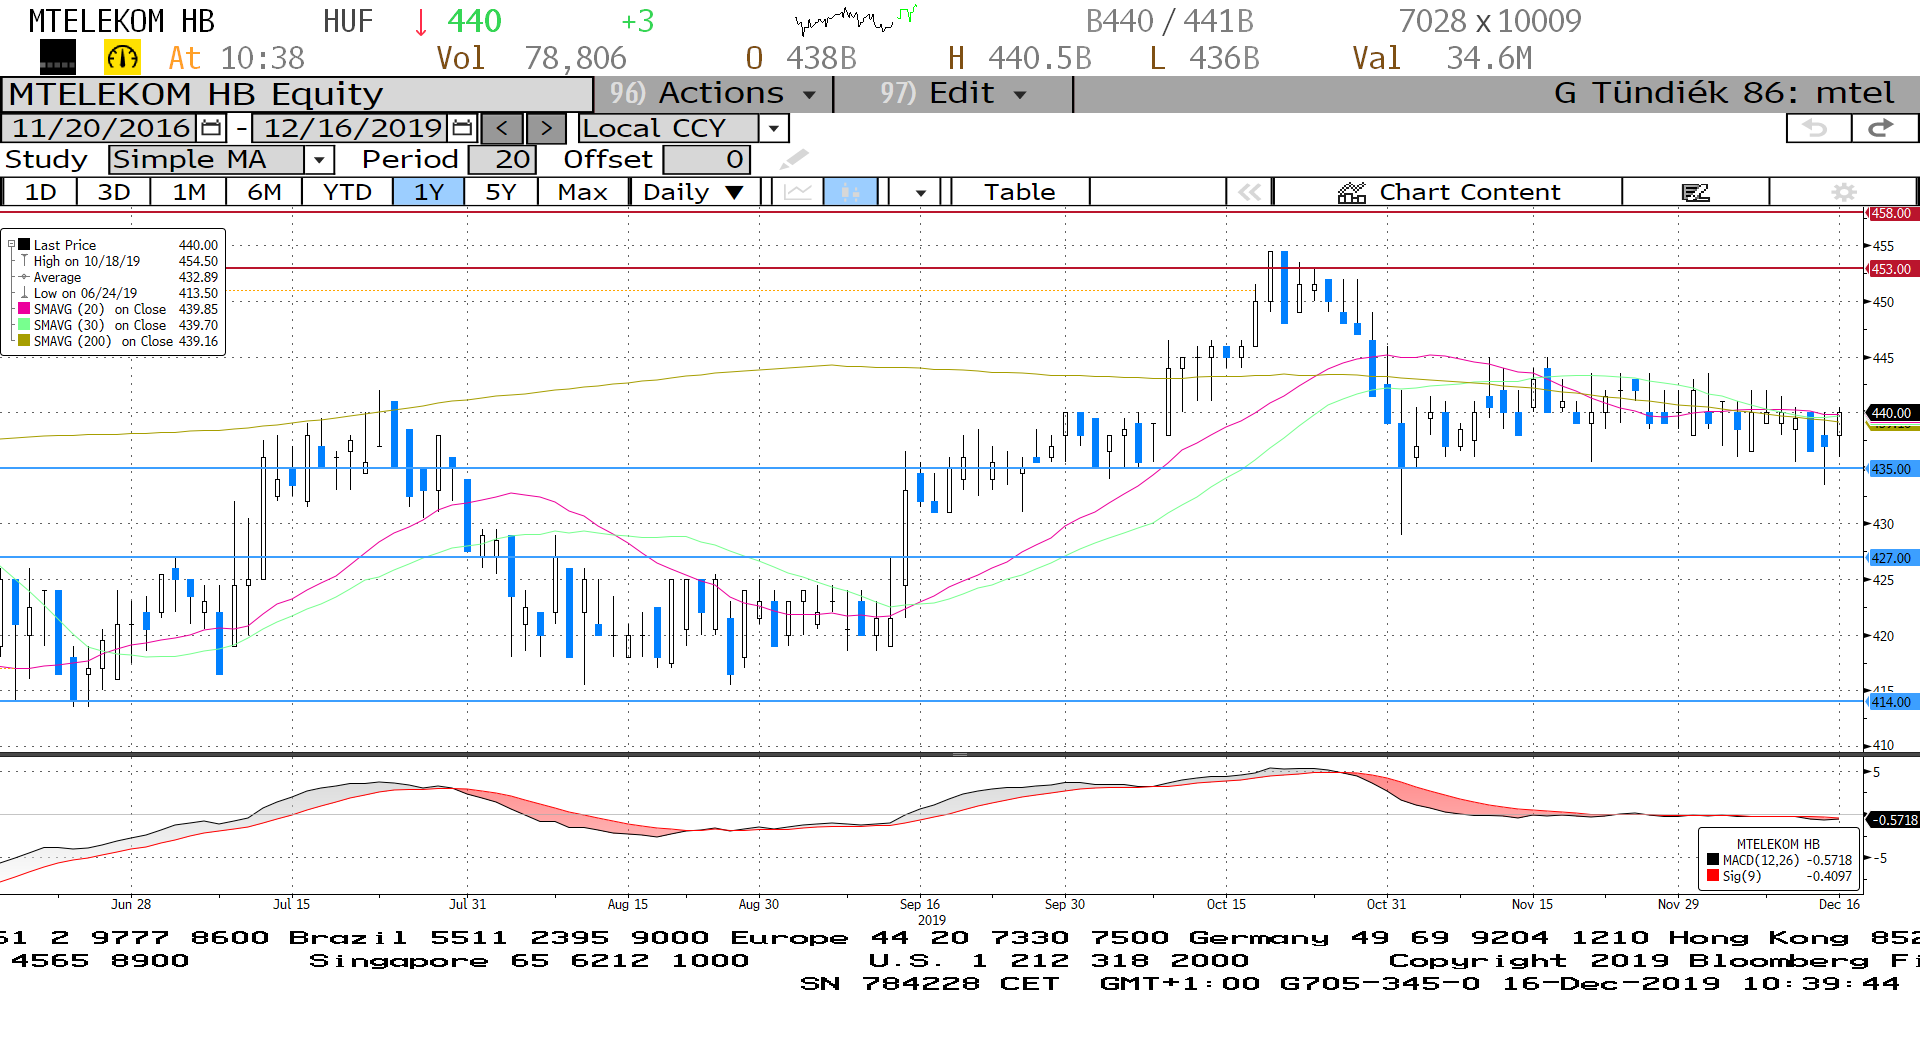The height and width of the screenshot is (1039, 1920).
Task: Switch to line chart type
Action: 798,192
